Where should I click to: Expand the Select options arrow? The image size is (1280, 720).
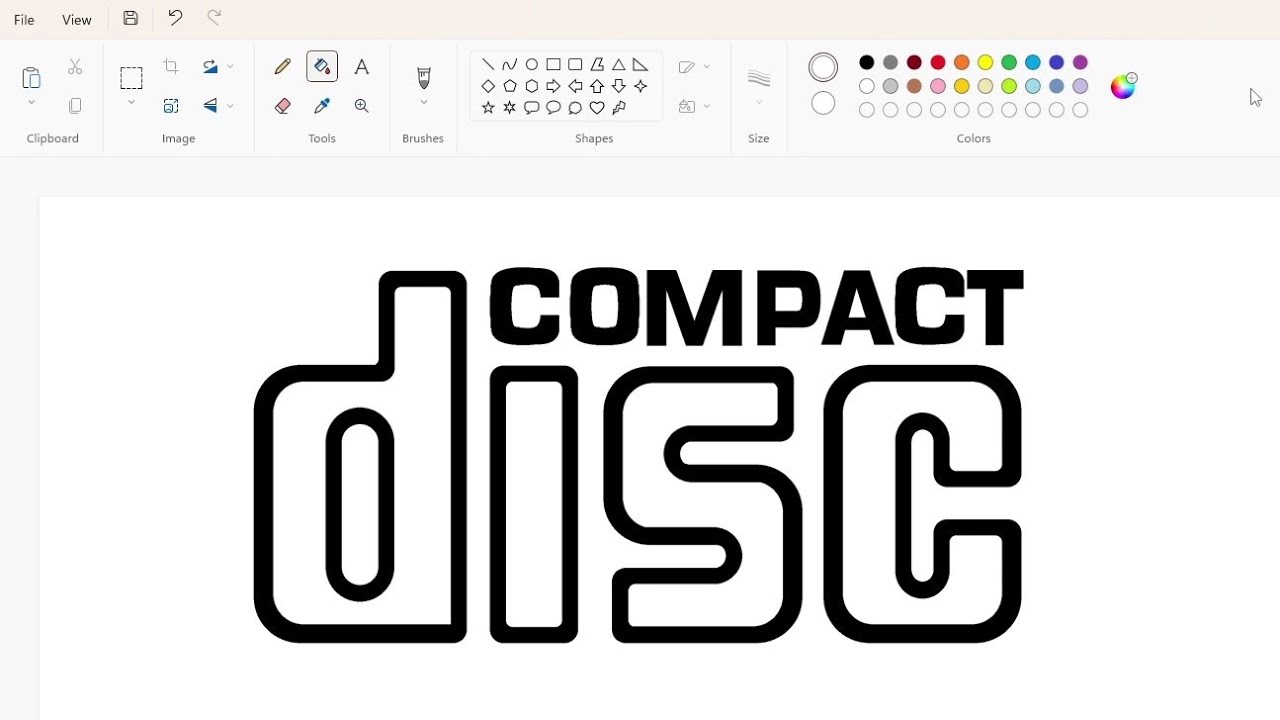tap(131, 102)
